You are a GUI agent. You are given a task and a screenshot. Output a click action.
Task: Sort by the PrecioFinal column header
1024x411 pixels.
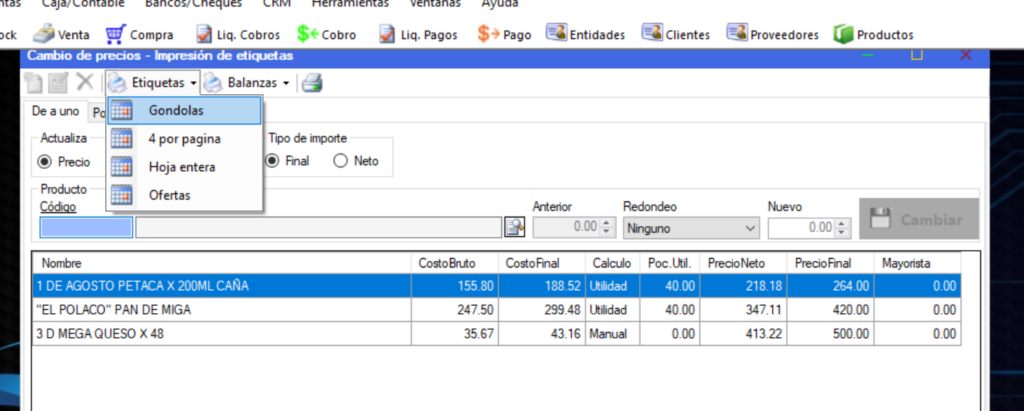point(830,263)
